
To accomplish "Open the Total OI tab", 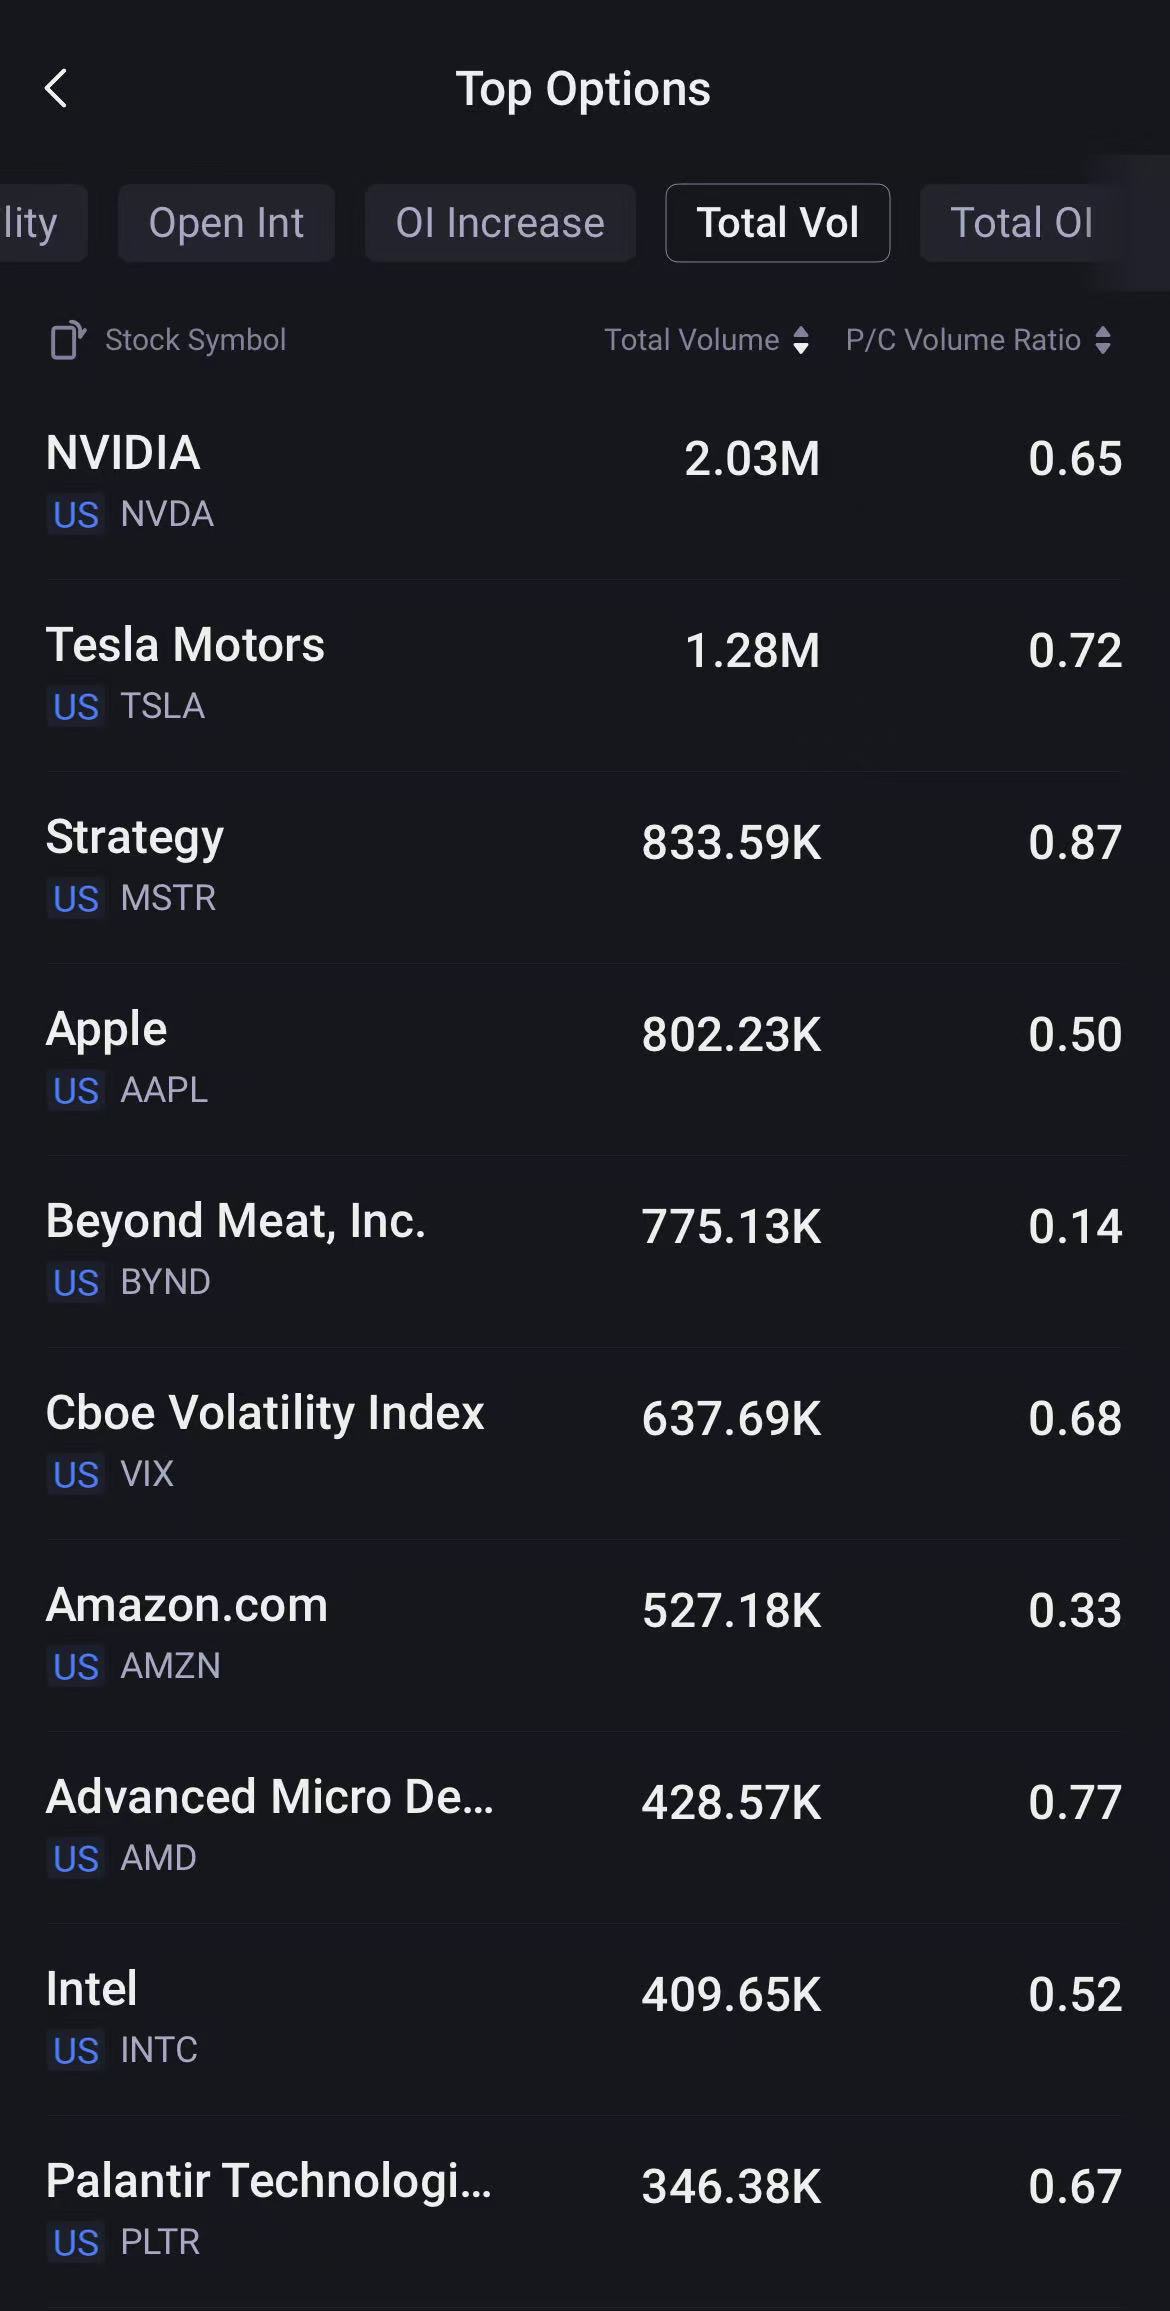I will point(1021,223).
